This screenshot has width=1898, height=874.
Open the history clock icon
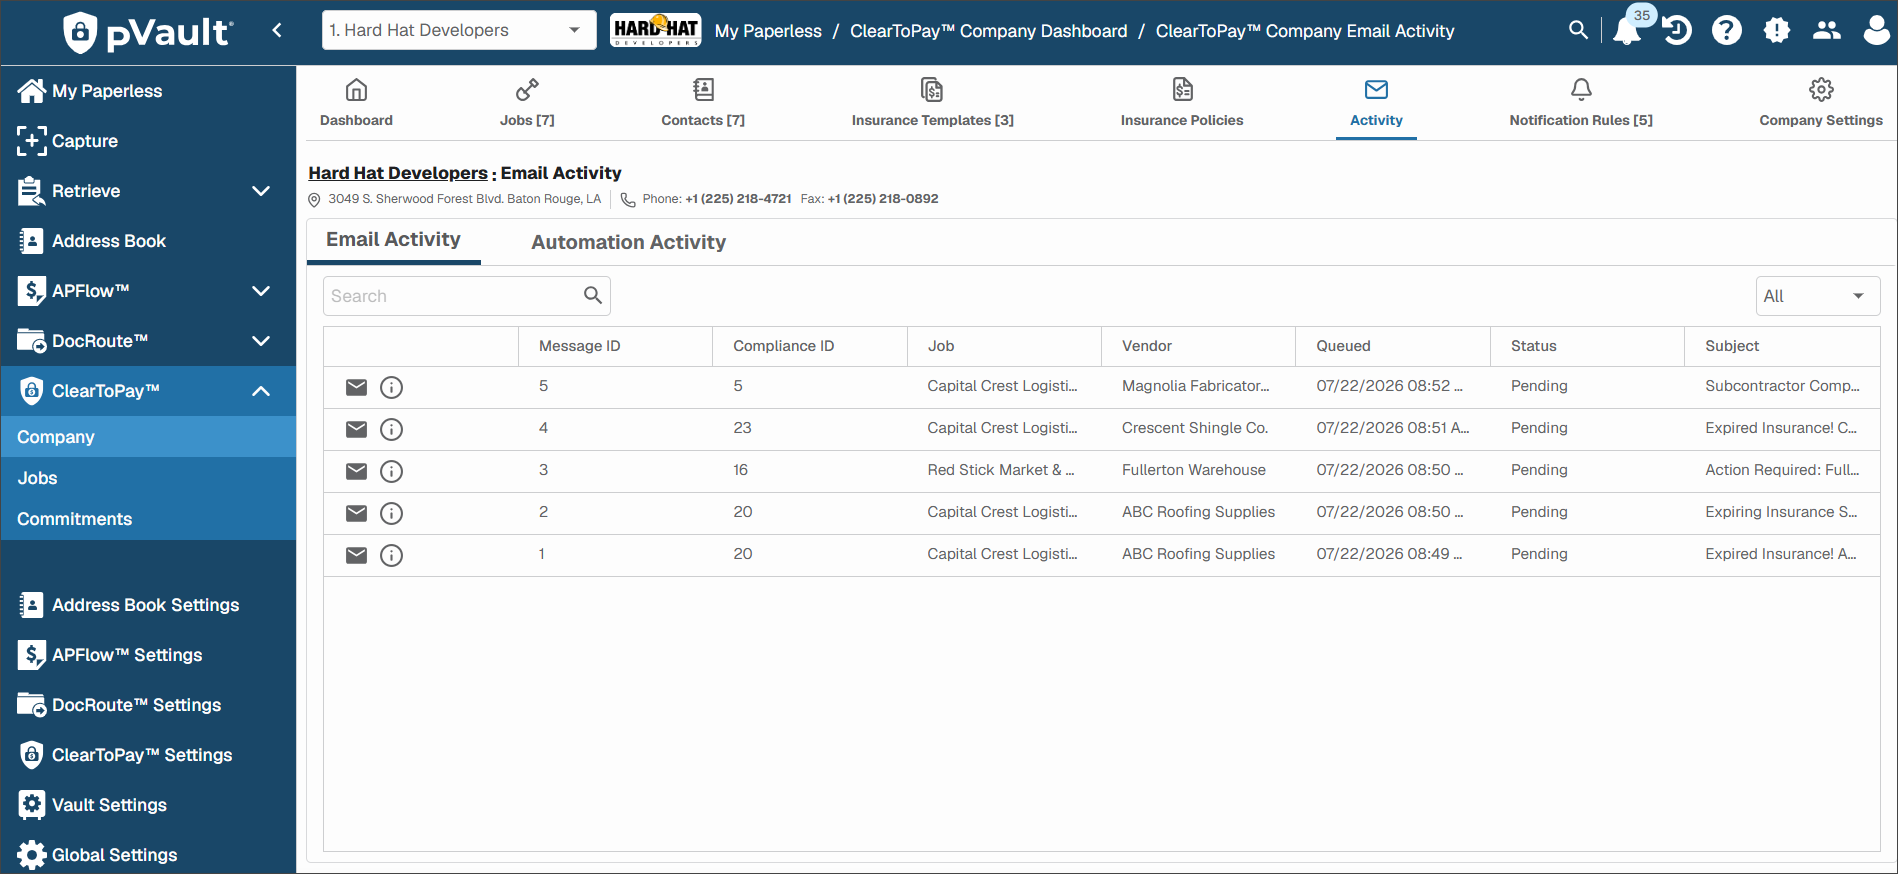coord(1677,30)
